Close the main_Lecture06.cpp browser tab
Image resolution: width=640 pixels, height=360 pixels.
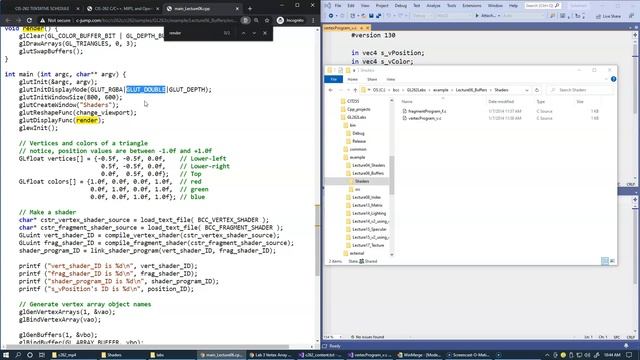pos(237,8)
